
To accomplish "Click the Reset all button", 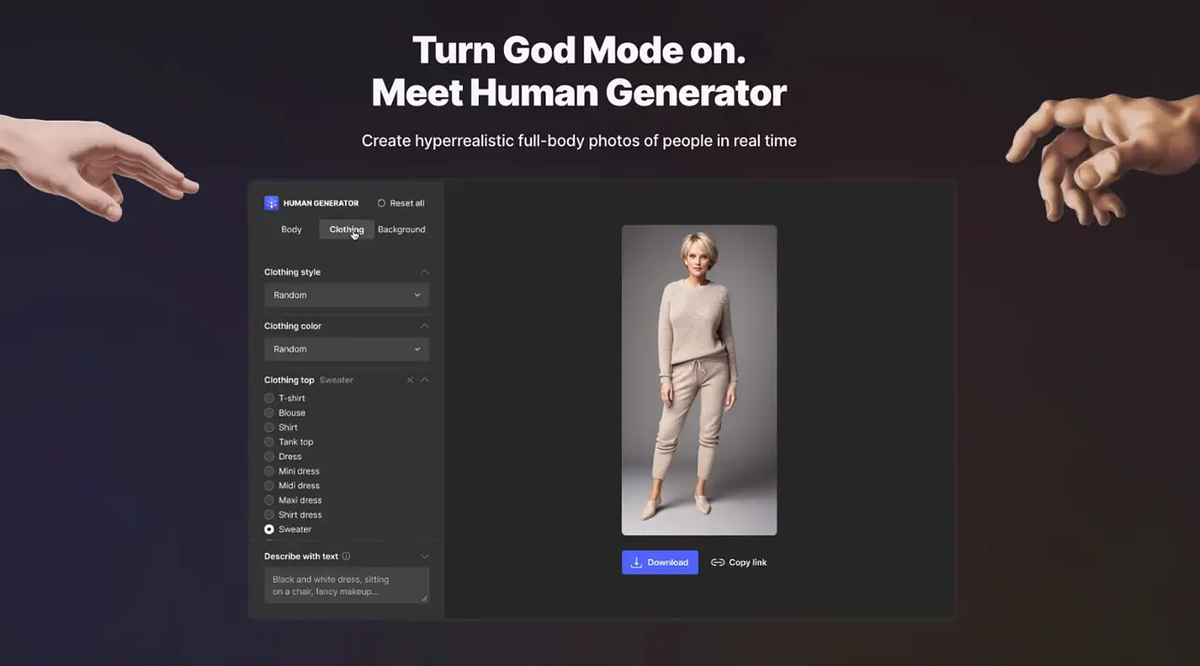I will tap(401, 203).
